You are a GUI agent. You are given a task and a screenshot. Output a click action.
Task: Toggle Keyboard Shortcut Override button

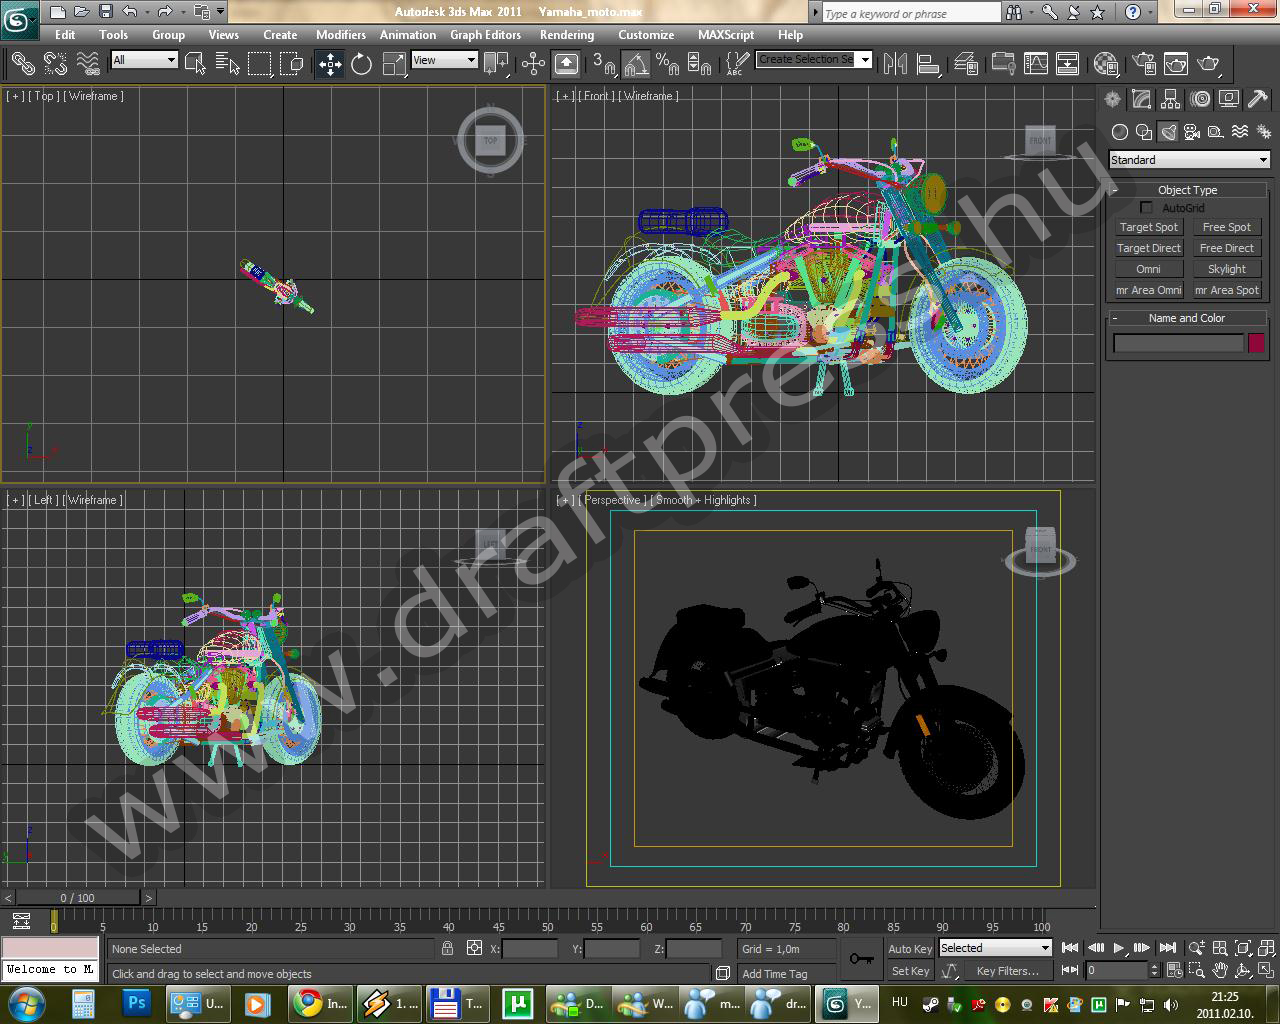[x=566, y=64]
